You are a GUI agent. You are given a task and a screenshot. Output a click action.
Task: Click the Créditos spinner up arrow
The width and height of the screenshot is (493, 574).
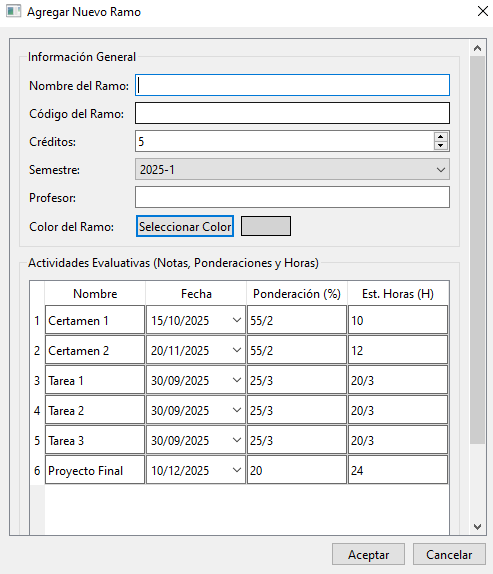click(441, 137)
